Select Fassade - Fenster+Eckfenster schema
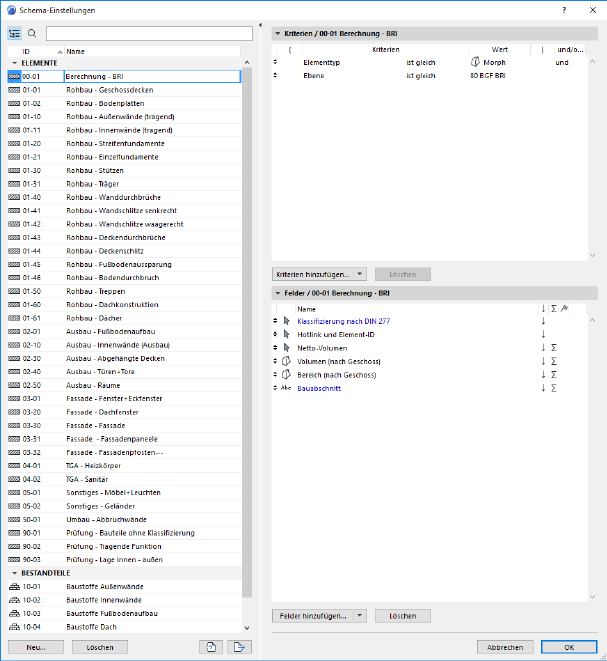 124,399
